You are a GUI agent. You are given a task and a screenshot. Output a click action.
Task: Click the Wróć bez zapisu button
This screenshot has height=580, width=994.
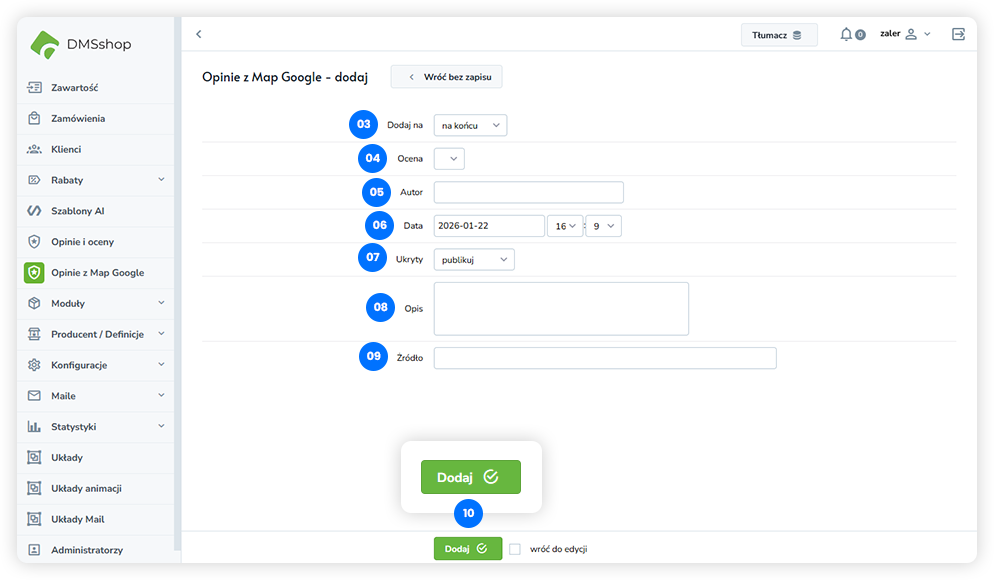[x=447, y=77]
